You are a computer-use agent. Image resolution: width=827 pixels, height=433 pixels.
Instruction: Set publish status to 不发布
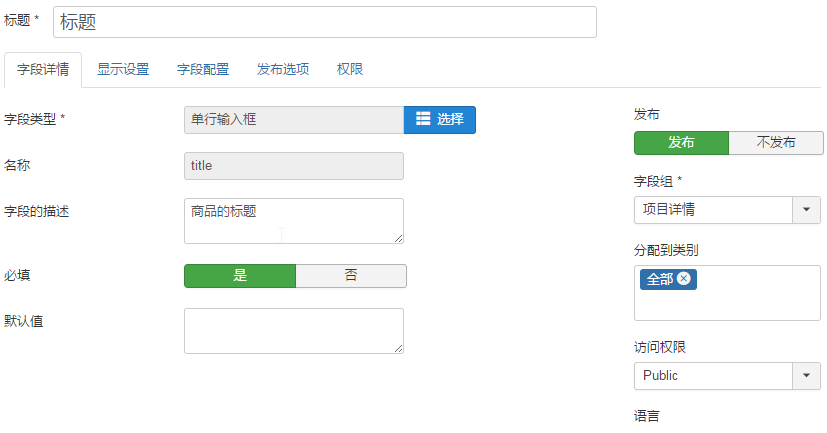pos(775,143)
